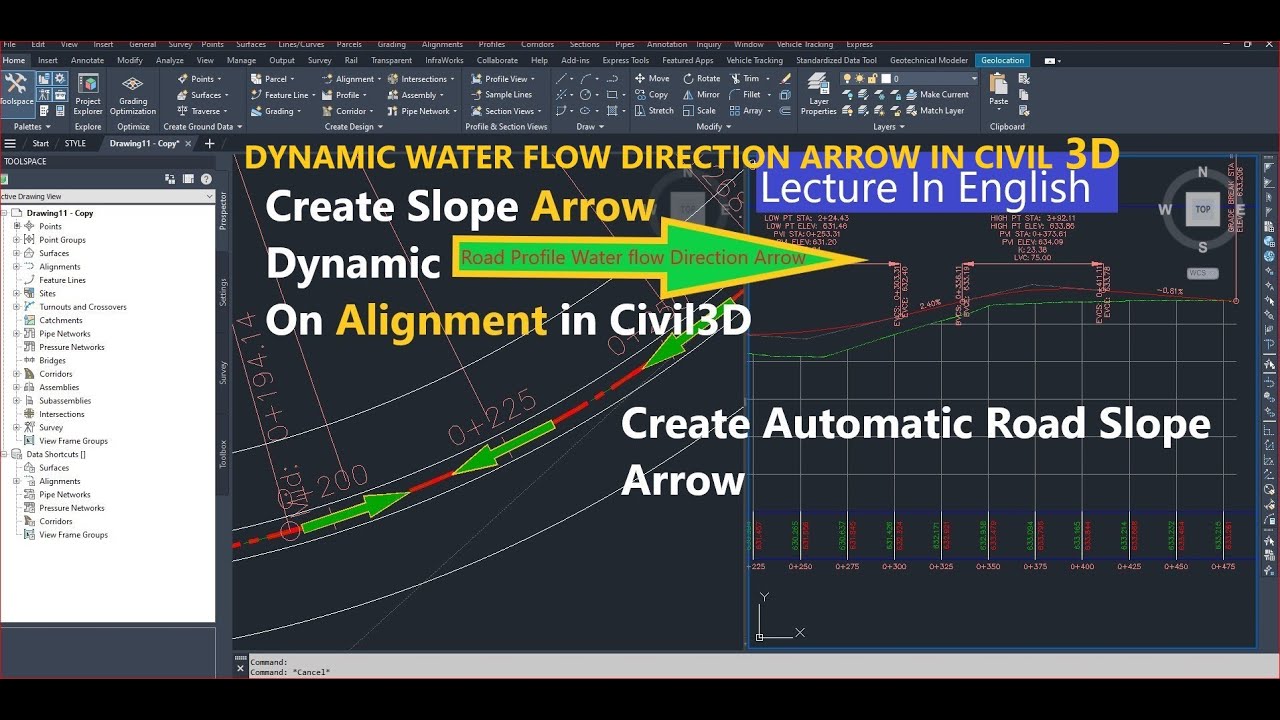This screenshot has width=1280, height=720.
Task: Click the Traverse ribbon button
Action: pos(202,111)
